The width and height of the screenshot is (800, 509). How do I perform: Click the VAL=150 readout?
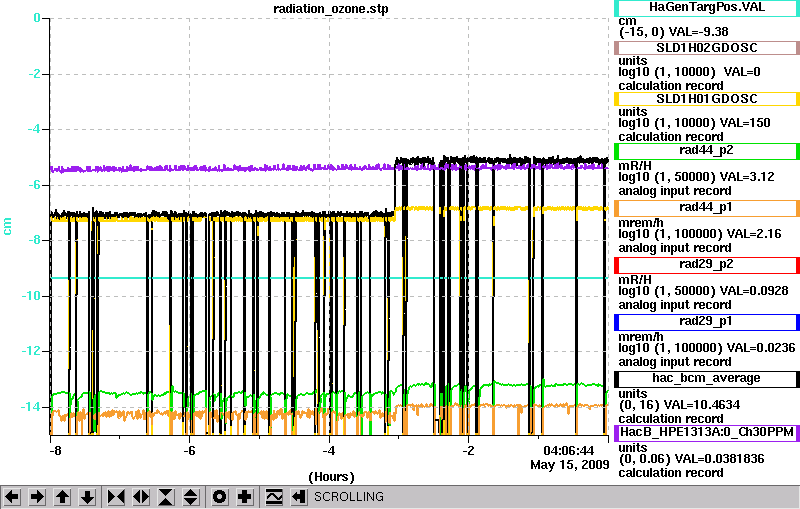pyautogui.click(x=745, y=123)
